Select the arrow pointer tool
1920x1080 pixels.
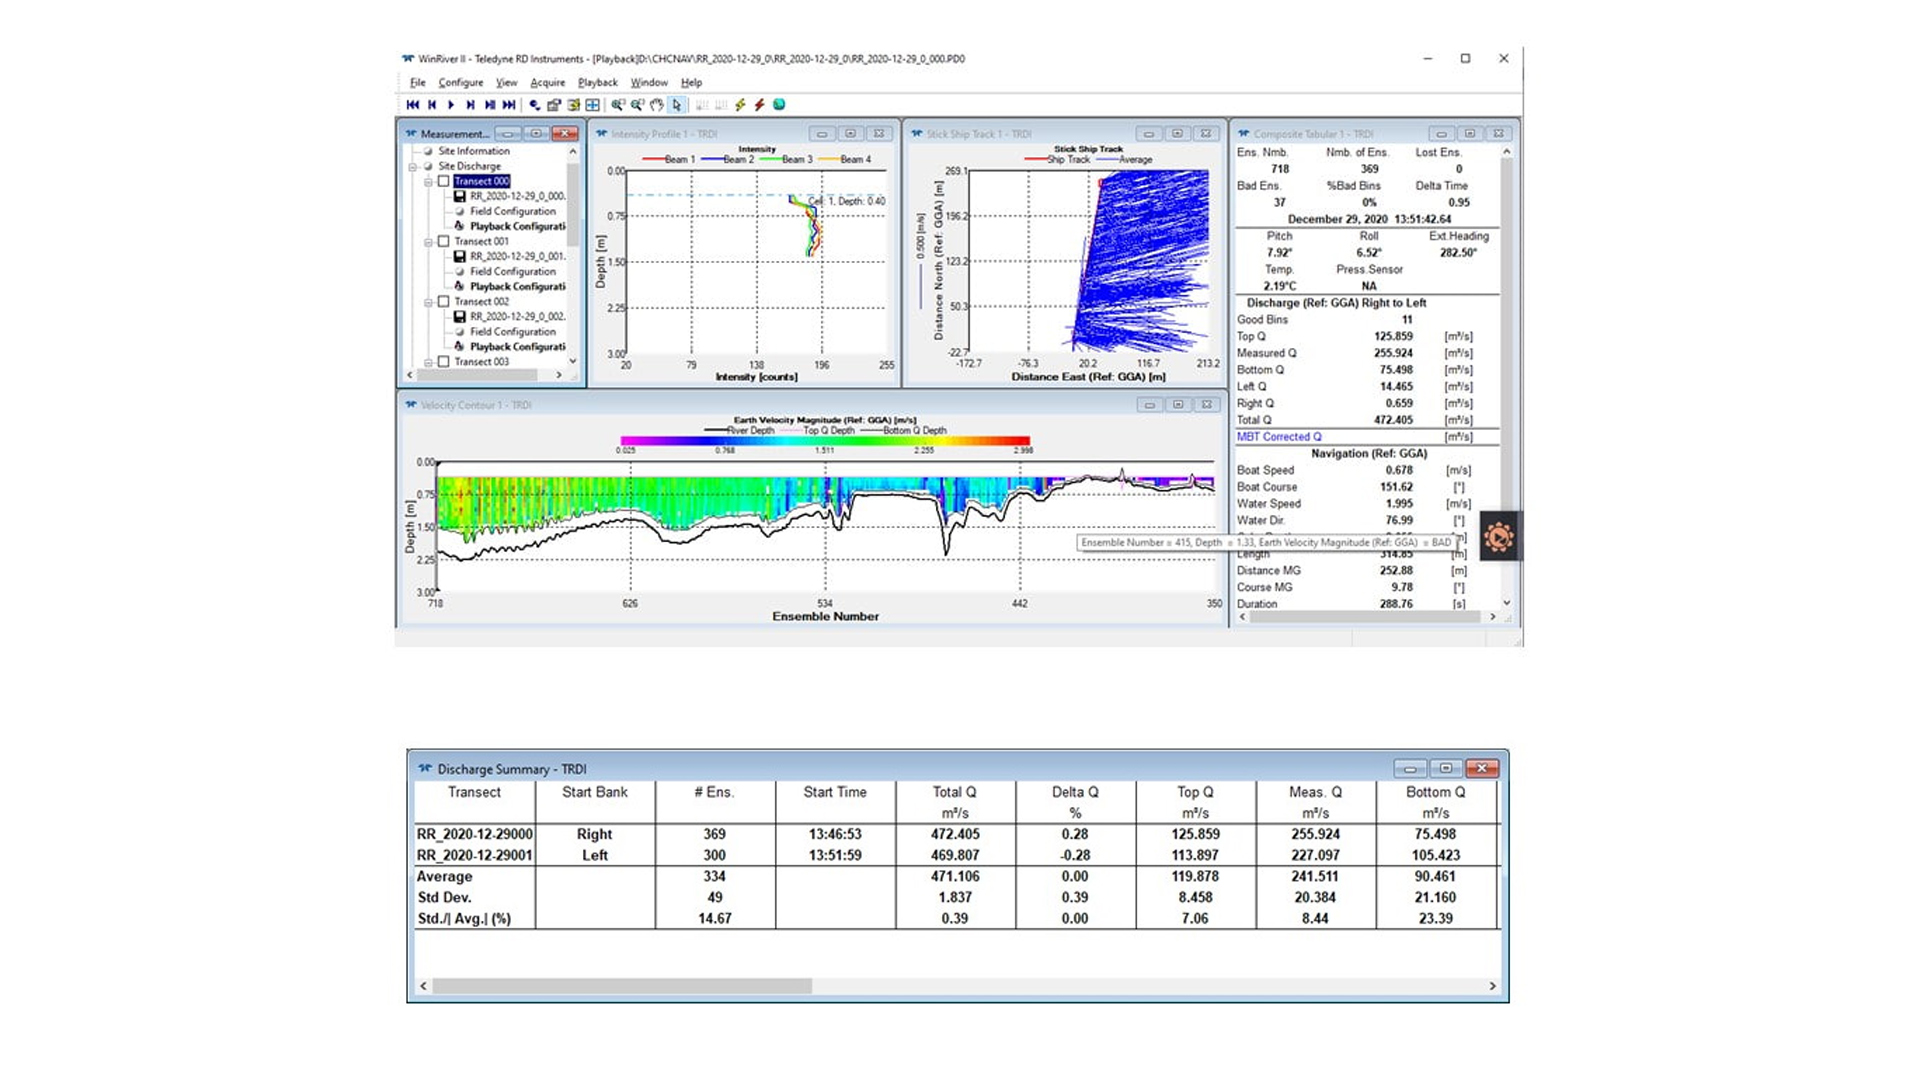point(677,105)
